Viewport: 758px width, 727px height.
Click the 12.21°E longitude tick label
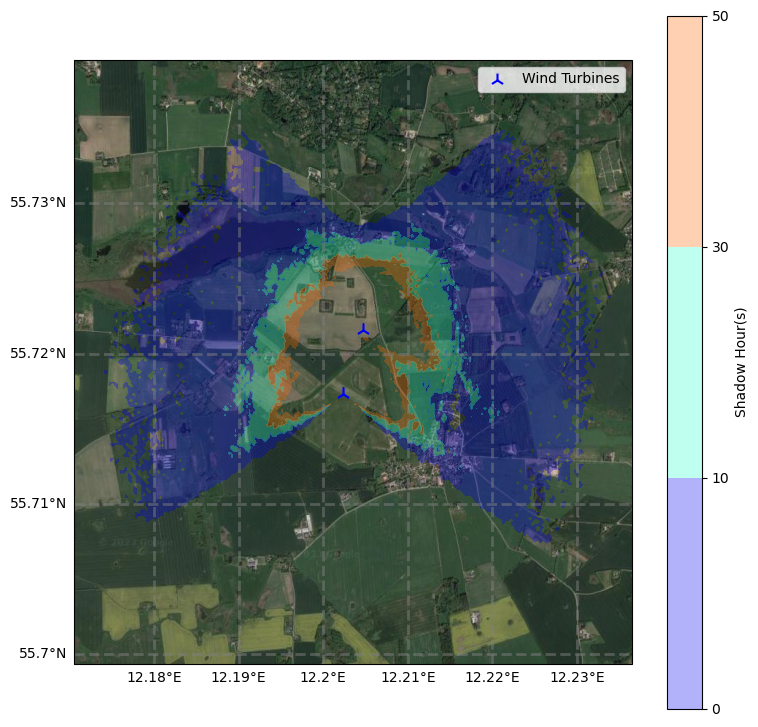pyautogui.click(x=408, y=679)
